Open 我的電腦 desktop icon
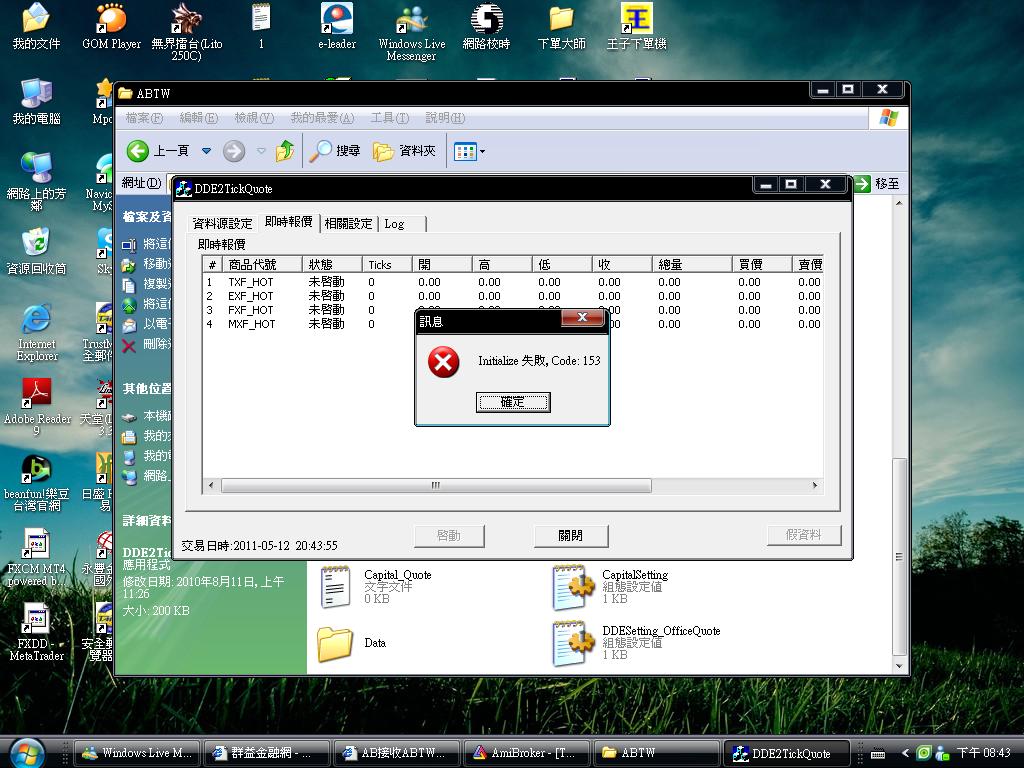This screenshot has height=768, width=1024. (x=36, y=101)
